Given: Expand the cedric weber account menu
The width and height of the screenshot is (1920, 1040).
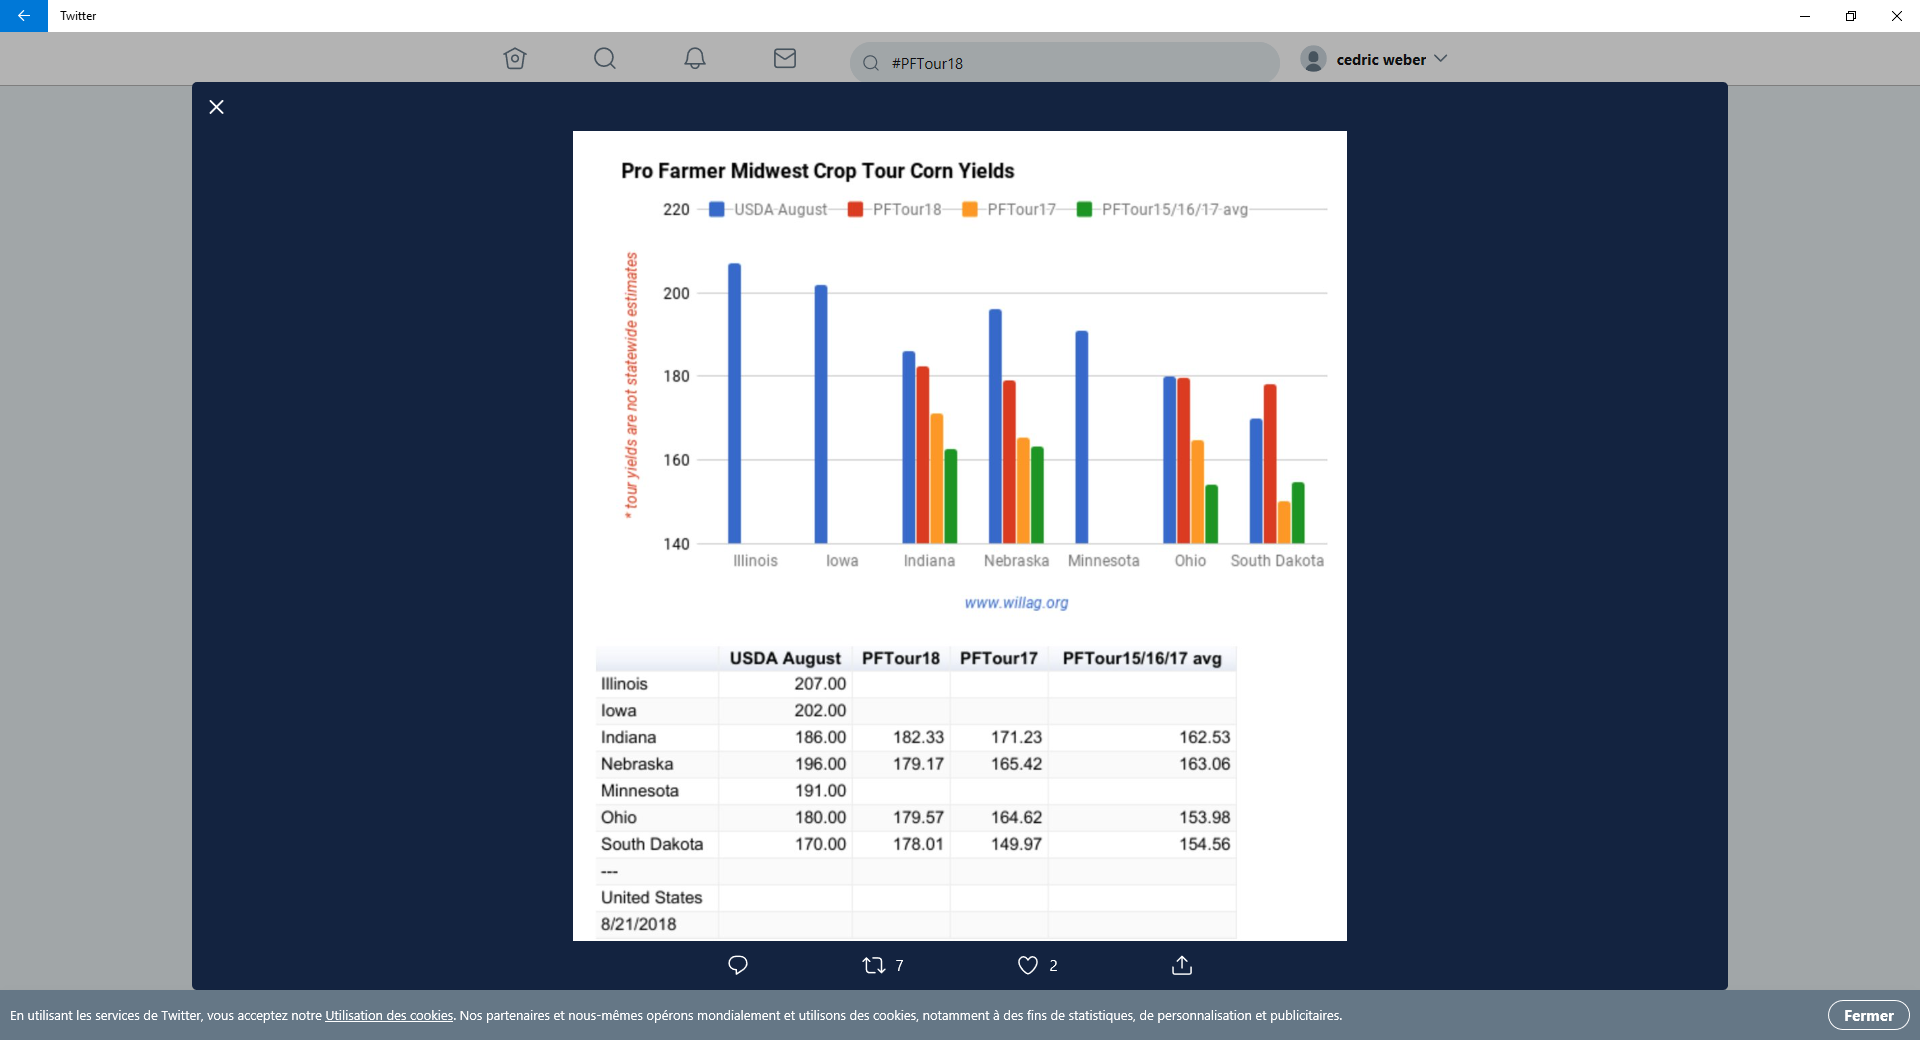Looking at the screenshot, I should coord(1441,59).
